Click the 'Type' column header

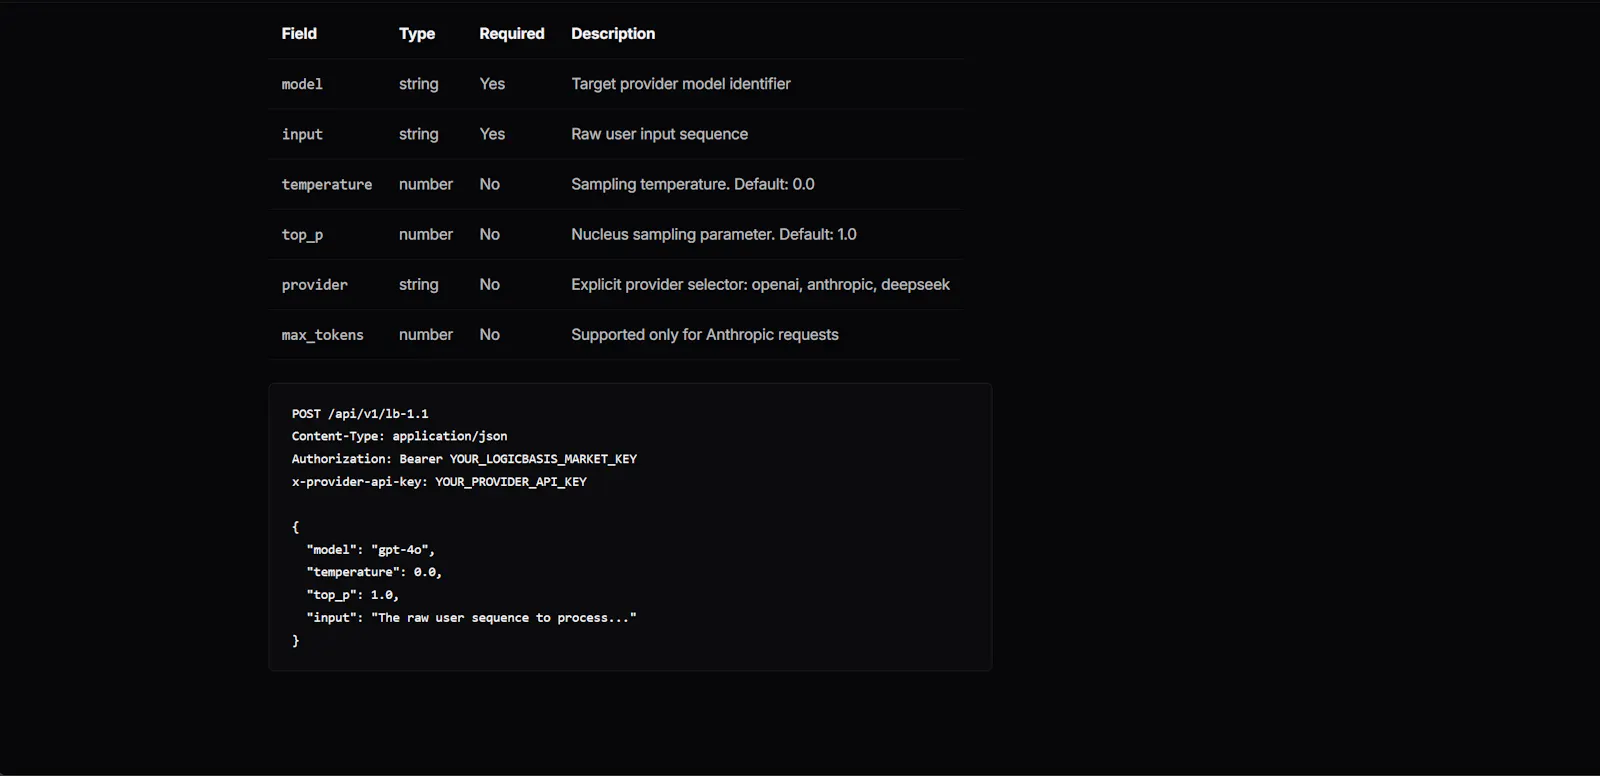(417, 33)
